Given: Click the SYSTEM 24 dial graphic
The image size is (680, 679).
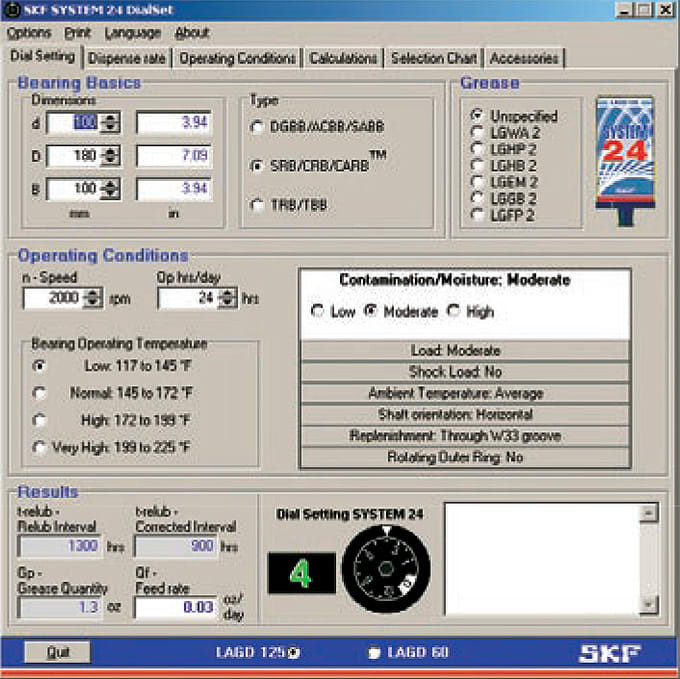Looking at the screenshot, I should [386, 569].
